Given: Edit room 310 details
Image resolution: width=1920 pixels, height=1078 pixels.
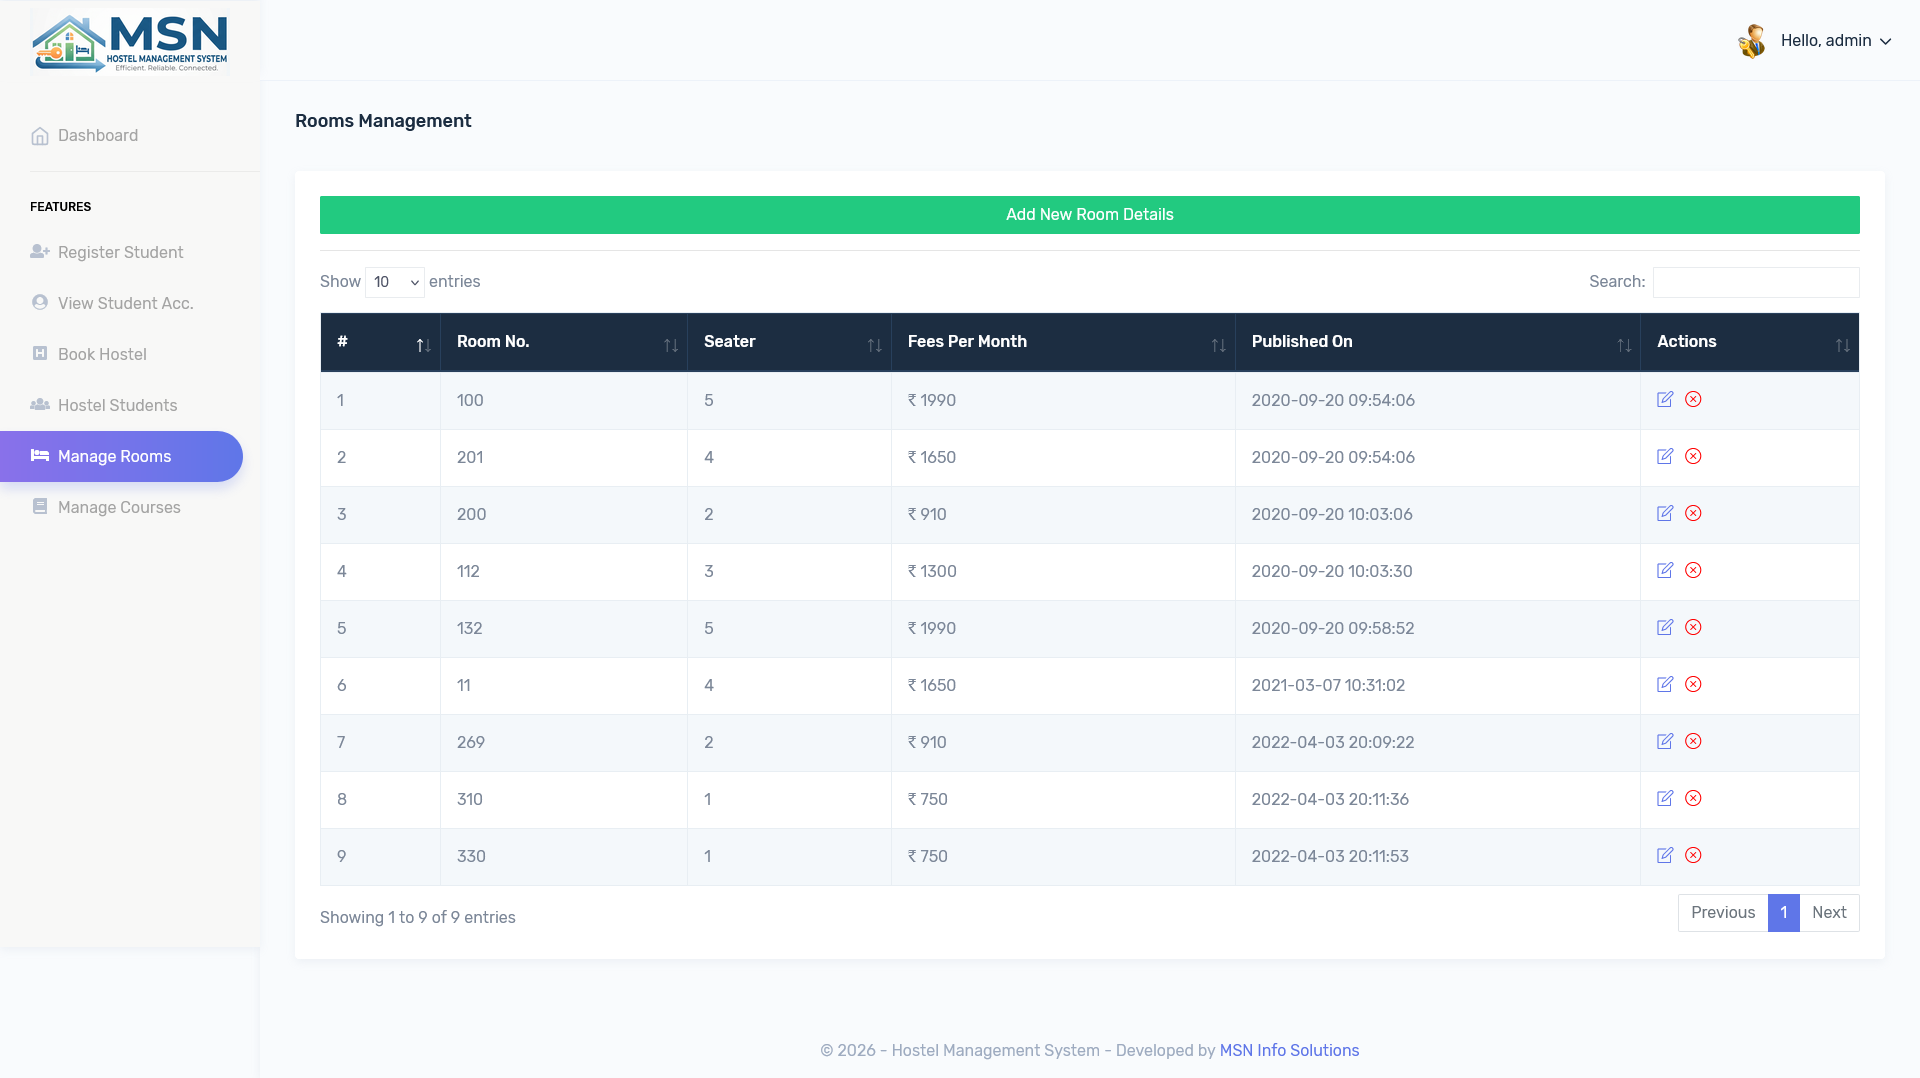Looking at the screenshot, I should 1665,798.
